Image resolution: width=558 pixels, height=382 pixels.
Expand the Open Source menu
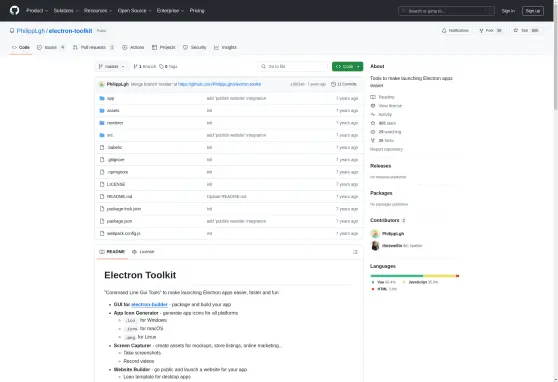[134, 11]
